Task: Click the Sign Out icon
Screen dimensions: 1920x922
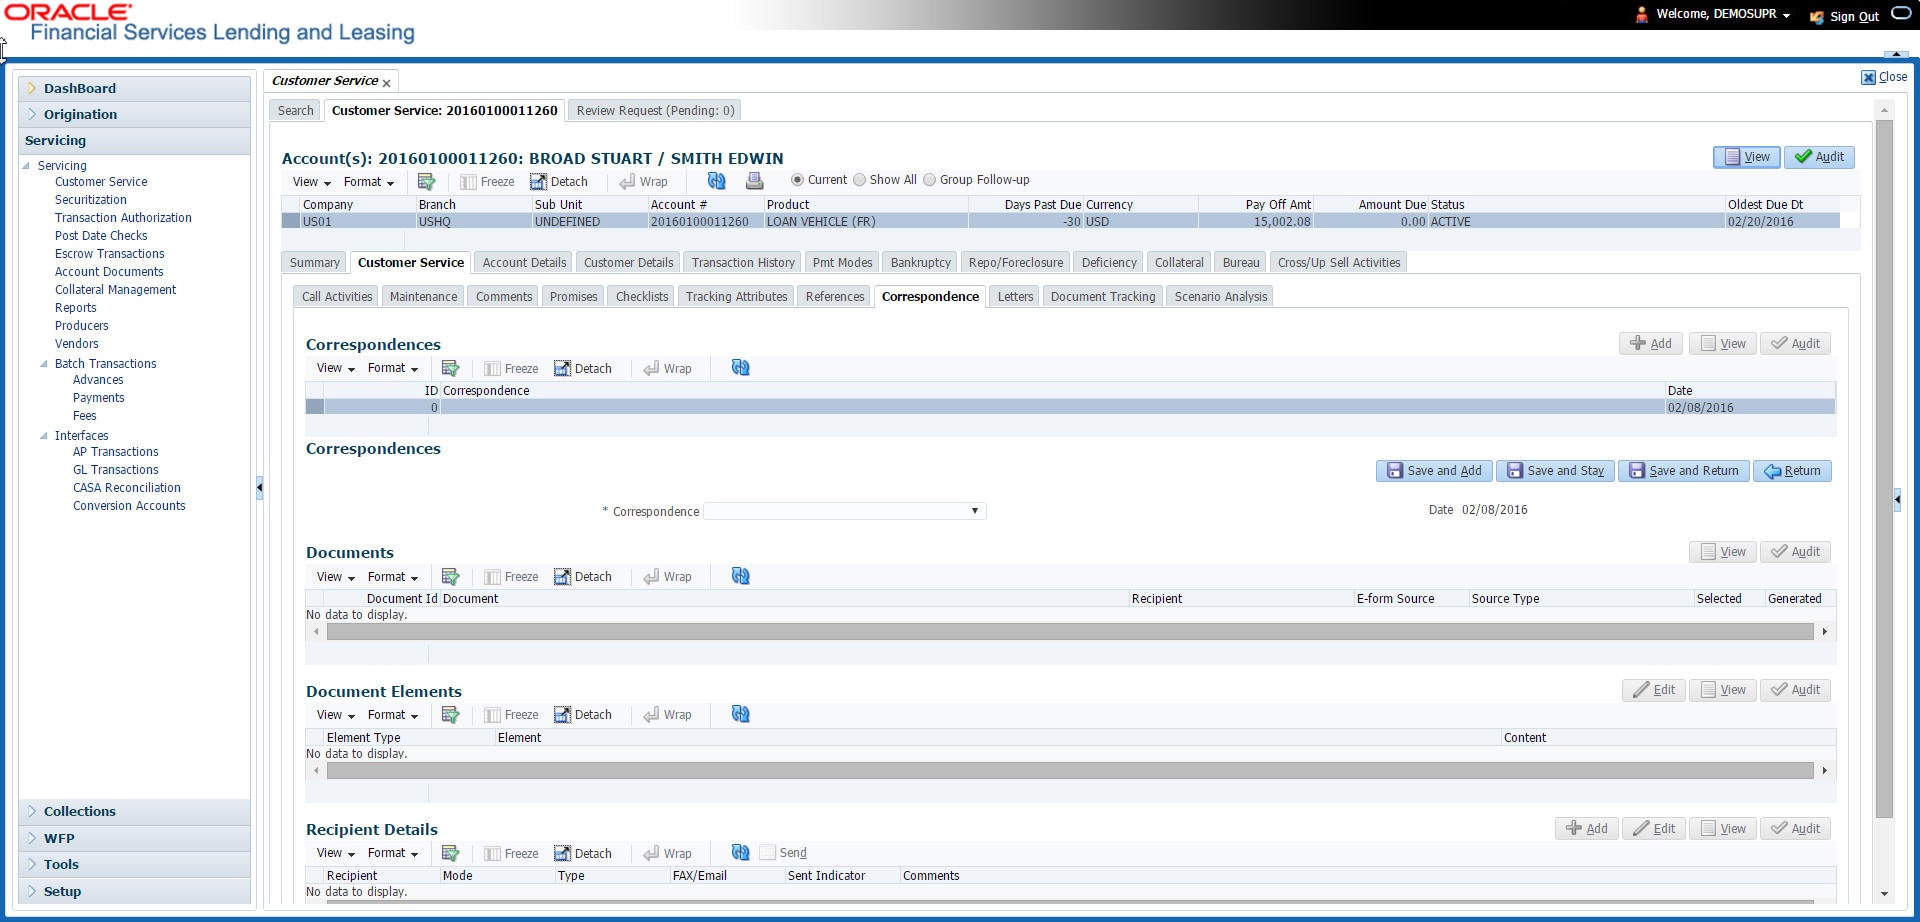Action: [1817, 16]
